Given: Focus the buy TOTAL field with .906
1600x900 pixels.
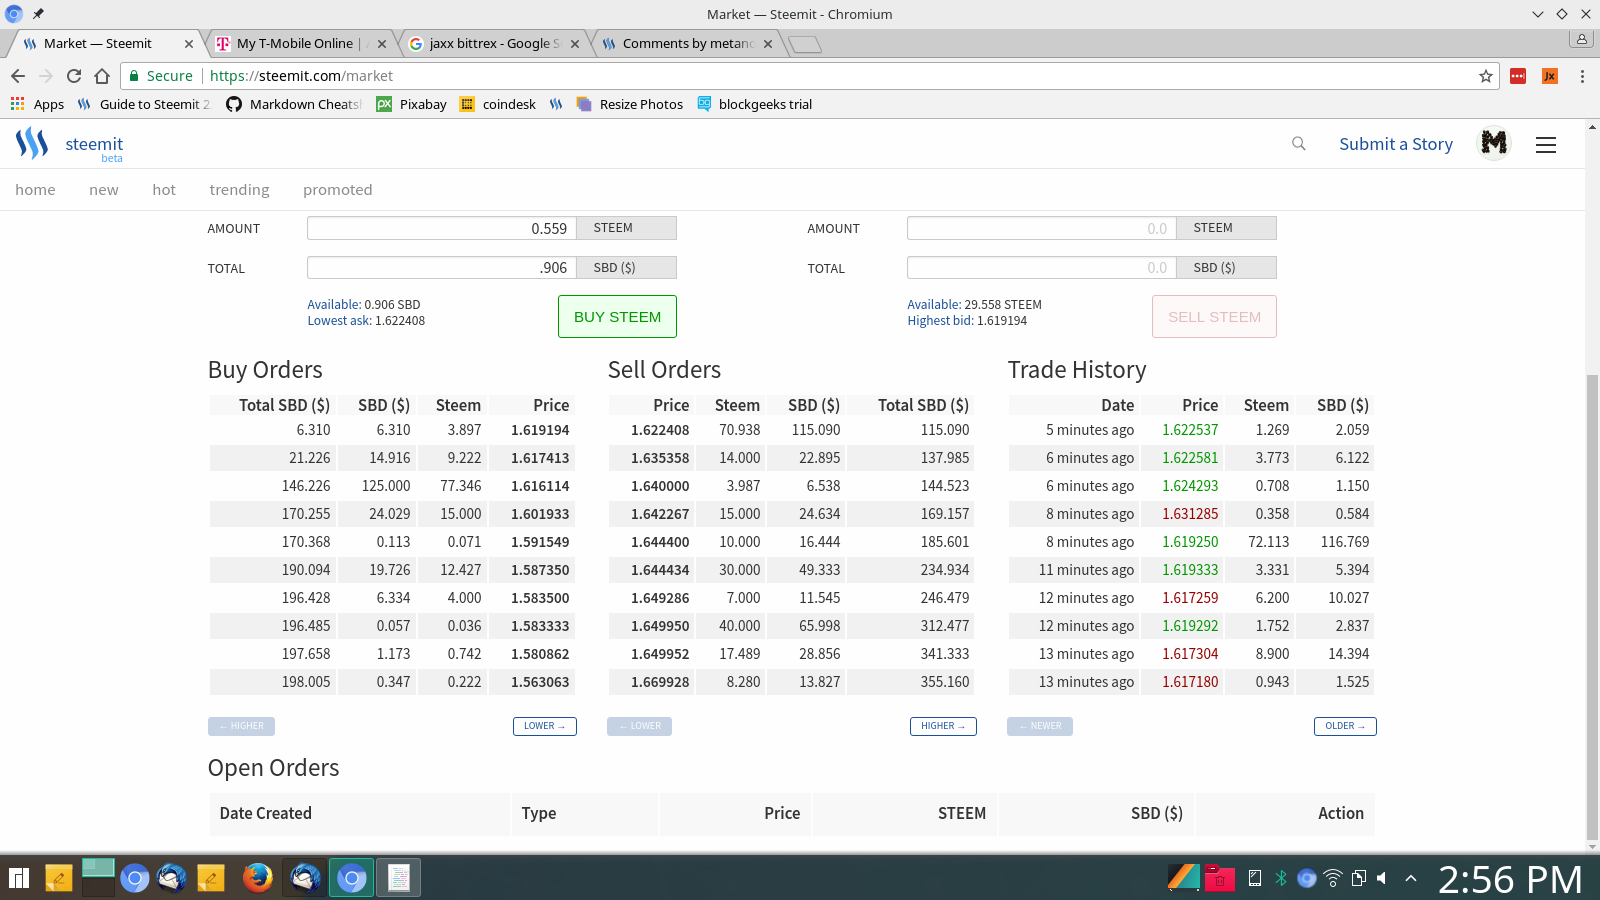Looking at the screenshot, I should click(x=442, y=268).
